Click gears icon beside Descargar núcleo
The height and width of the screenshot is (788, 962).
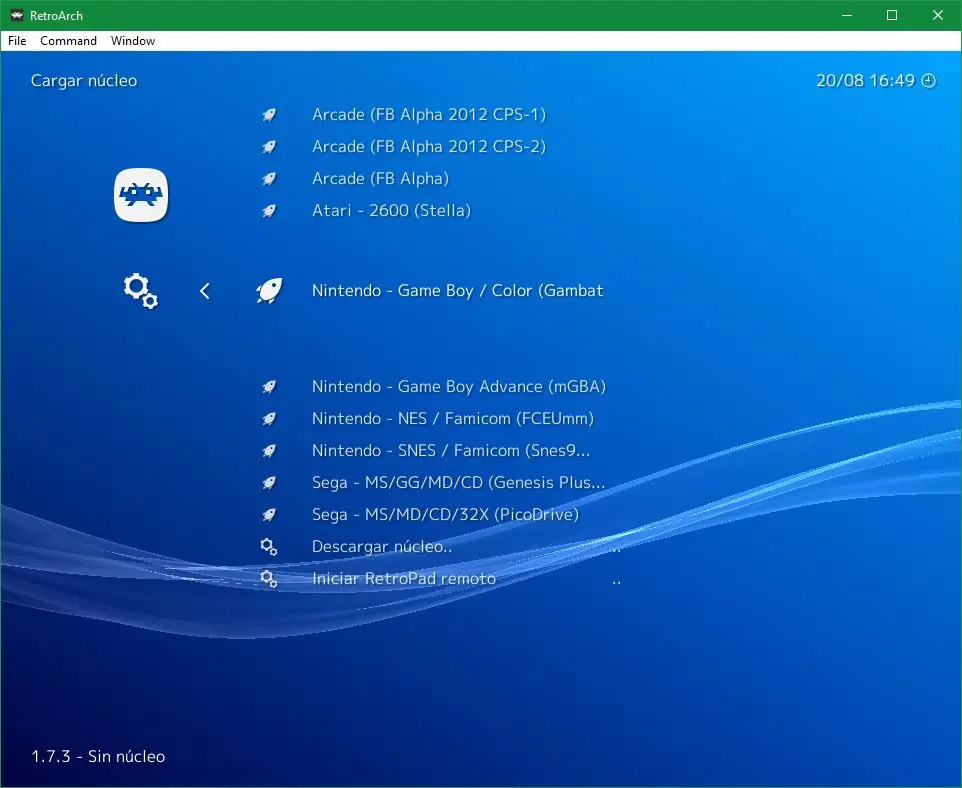269,547
